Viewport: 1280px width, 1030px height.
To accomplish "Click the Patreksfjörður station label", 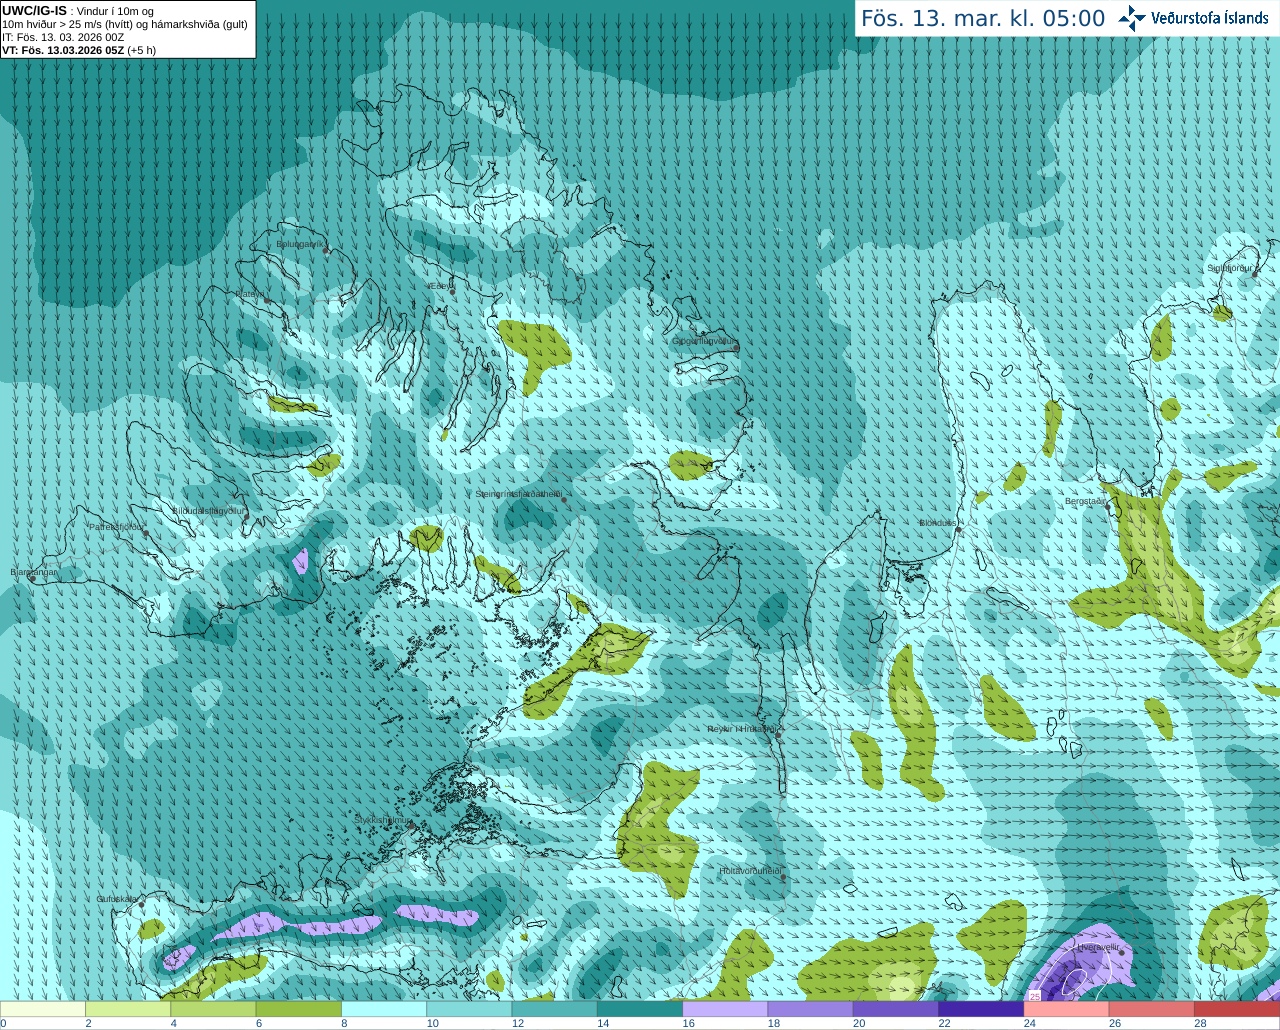I will [x=117, y=526].
